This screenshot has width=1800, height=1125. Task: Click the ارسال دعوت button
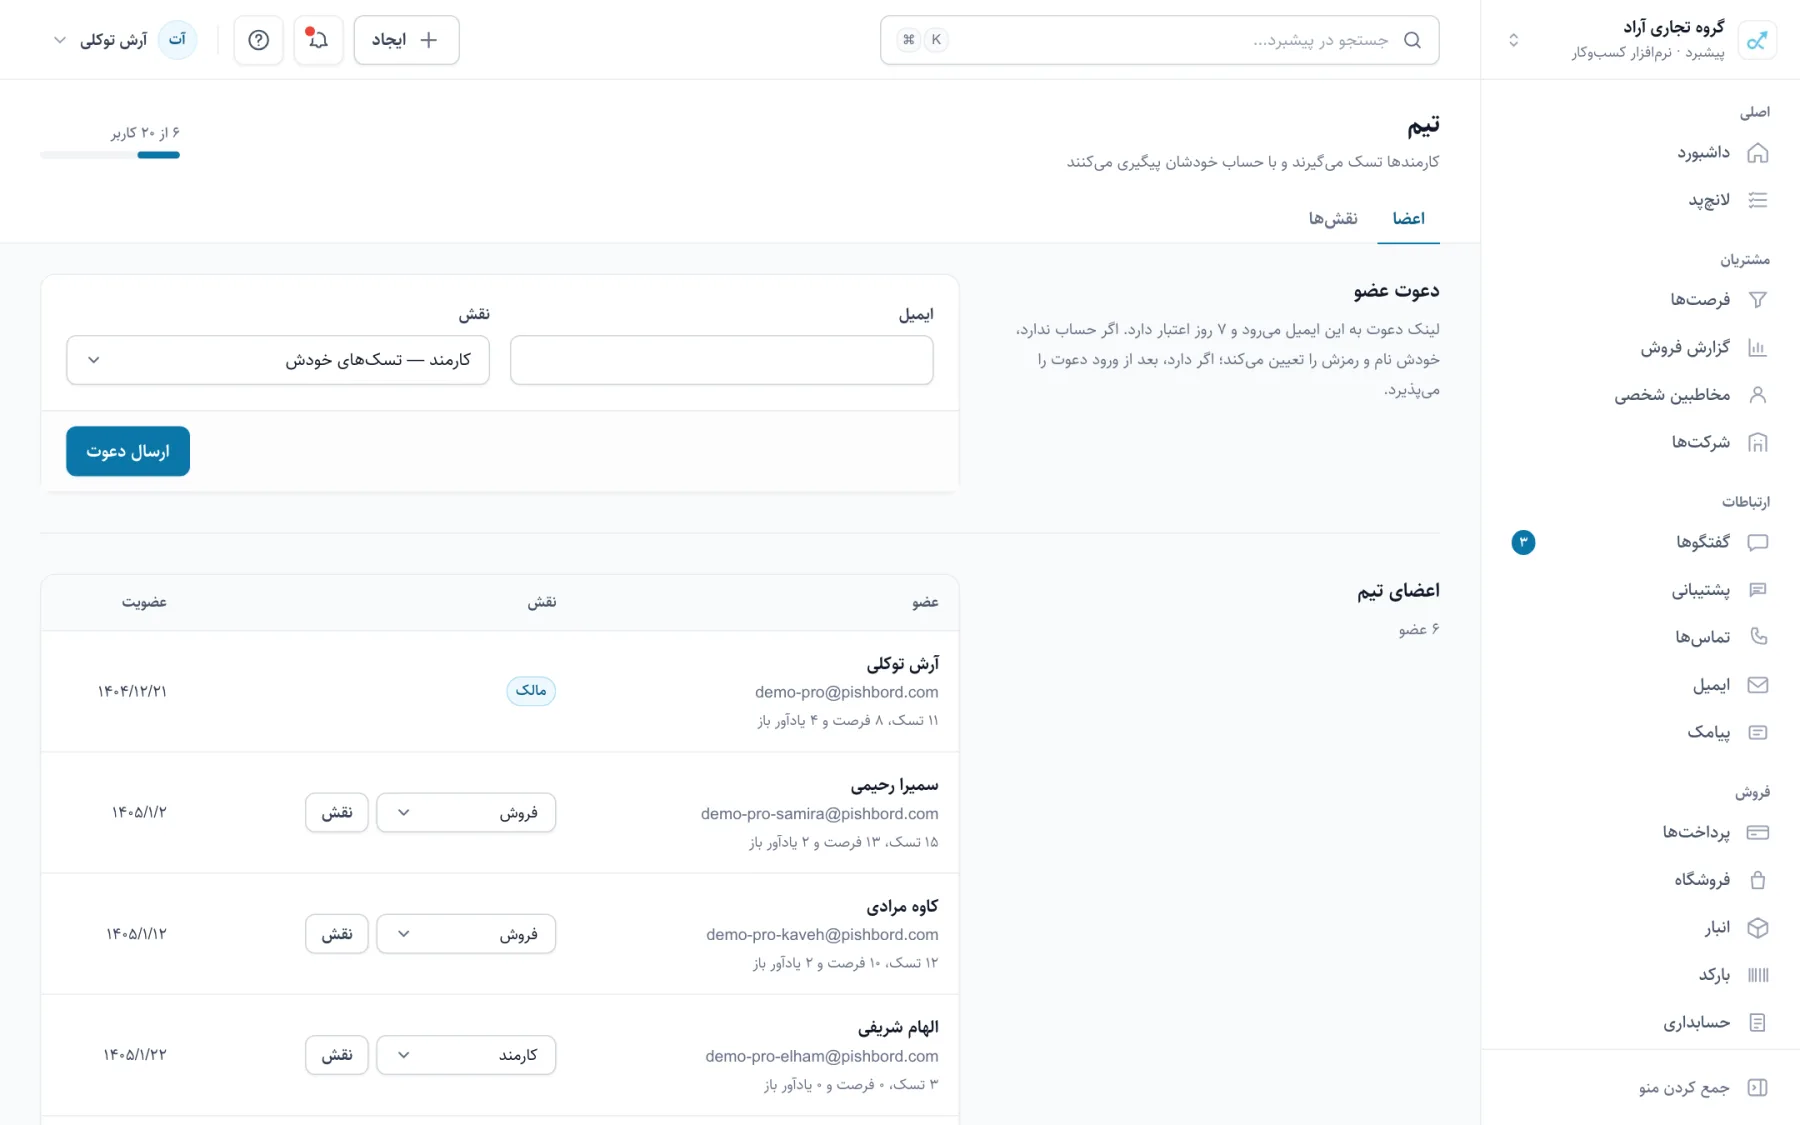[x=128, y=451]
